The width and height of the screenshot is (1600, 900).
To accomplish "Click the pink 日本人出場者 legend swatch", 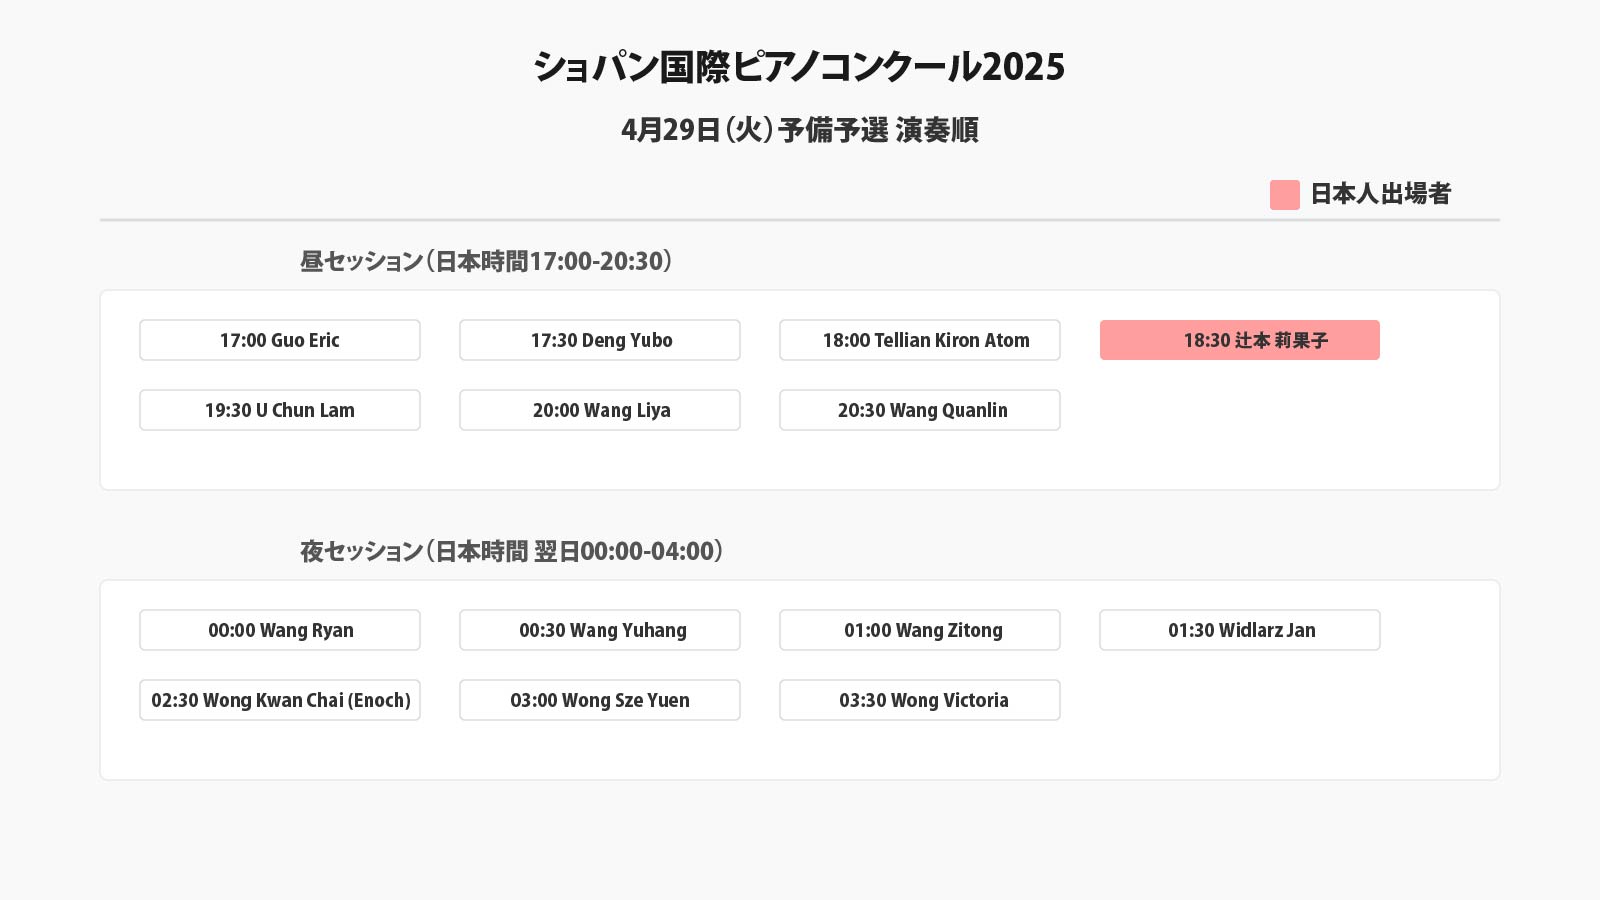I will point(1285,195).
